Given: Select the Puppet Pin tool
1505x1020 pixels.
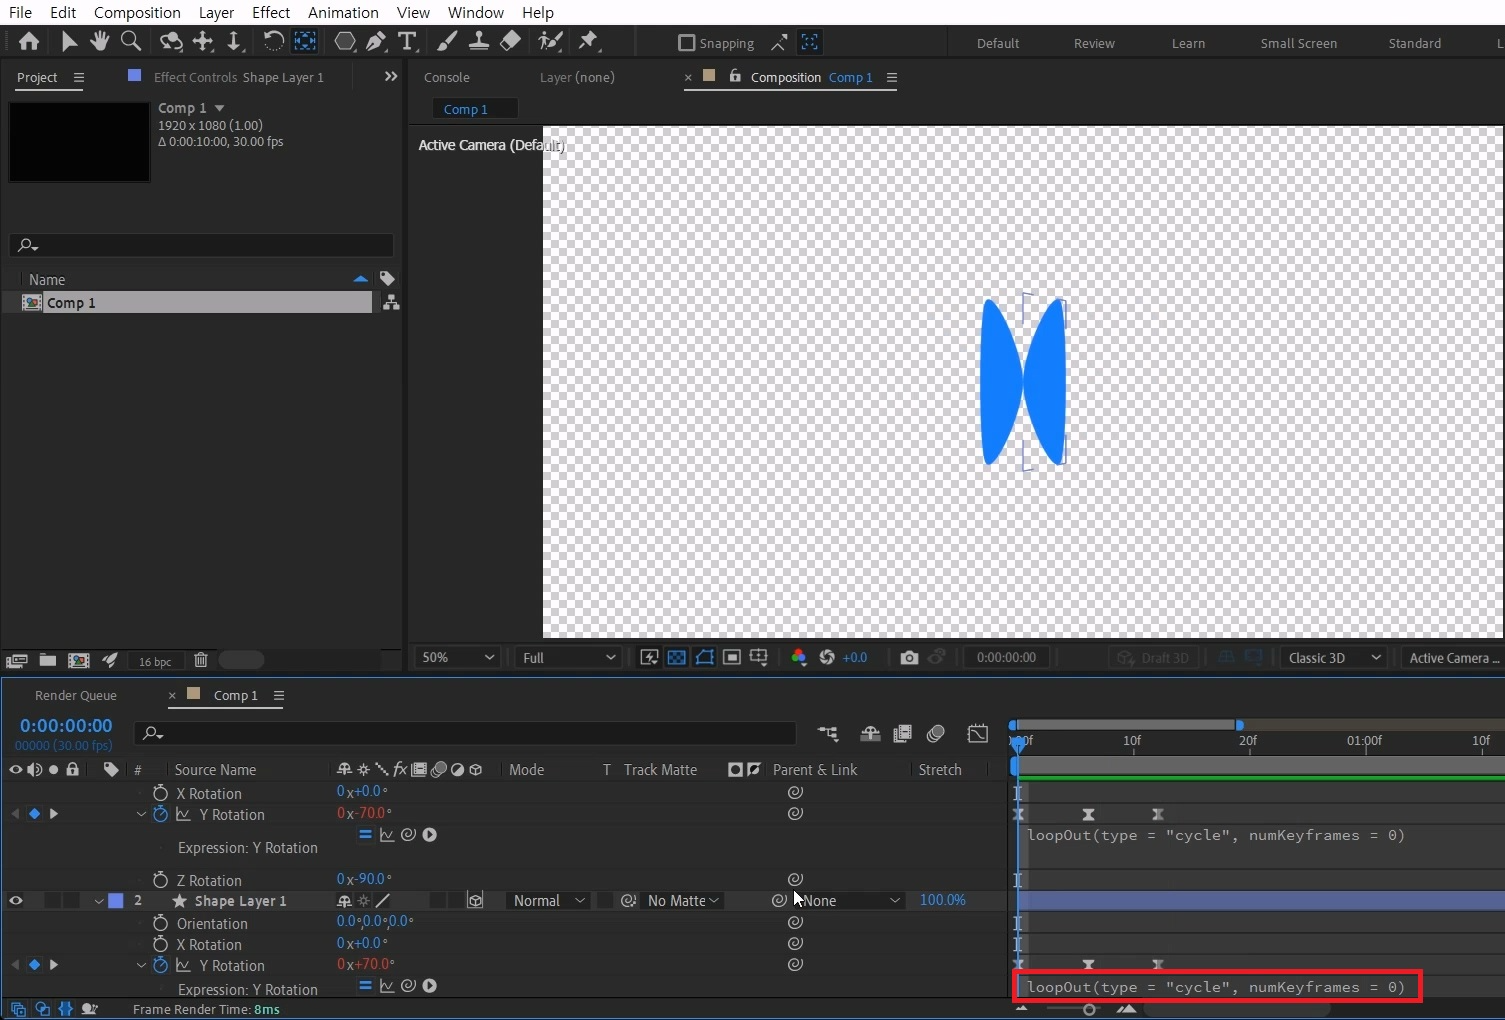Looking at the screenshot, I should 588,41.
